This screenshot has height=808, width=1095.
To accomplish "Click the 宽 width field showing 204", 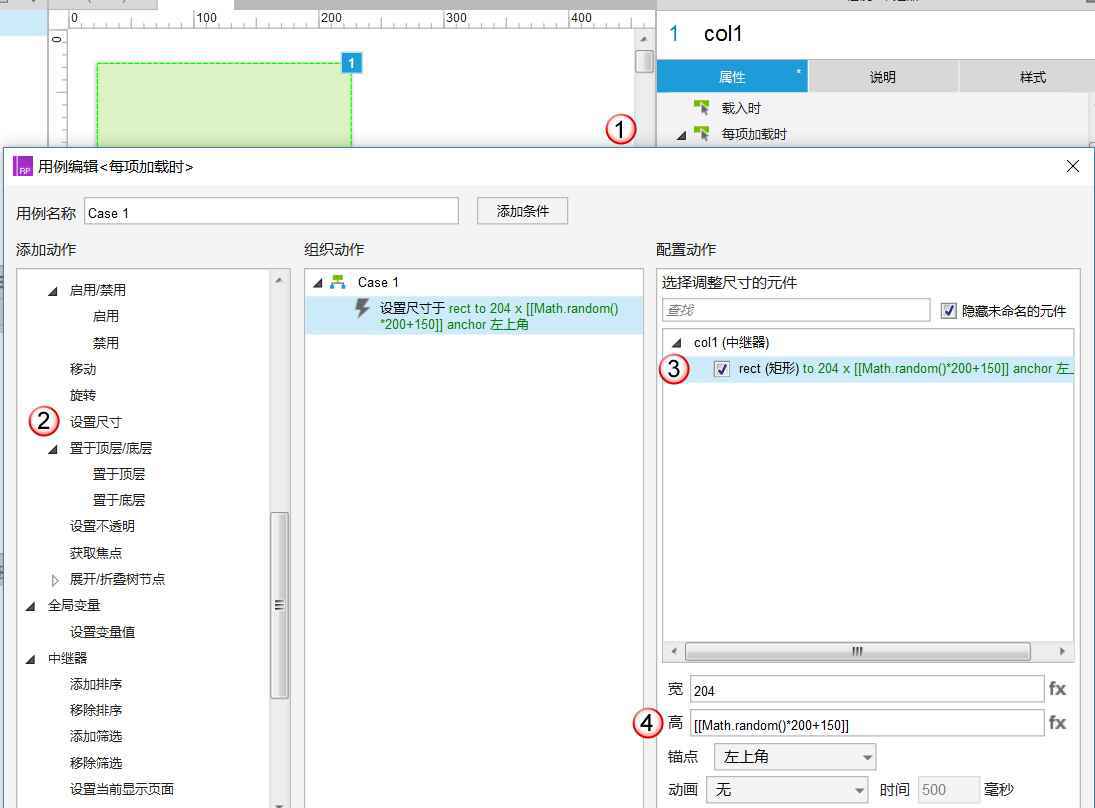I will (x=867, y=689).
